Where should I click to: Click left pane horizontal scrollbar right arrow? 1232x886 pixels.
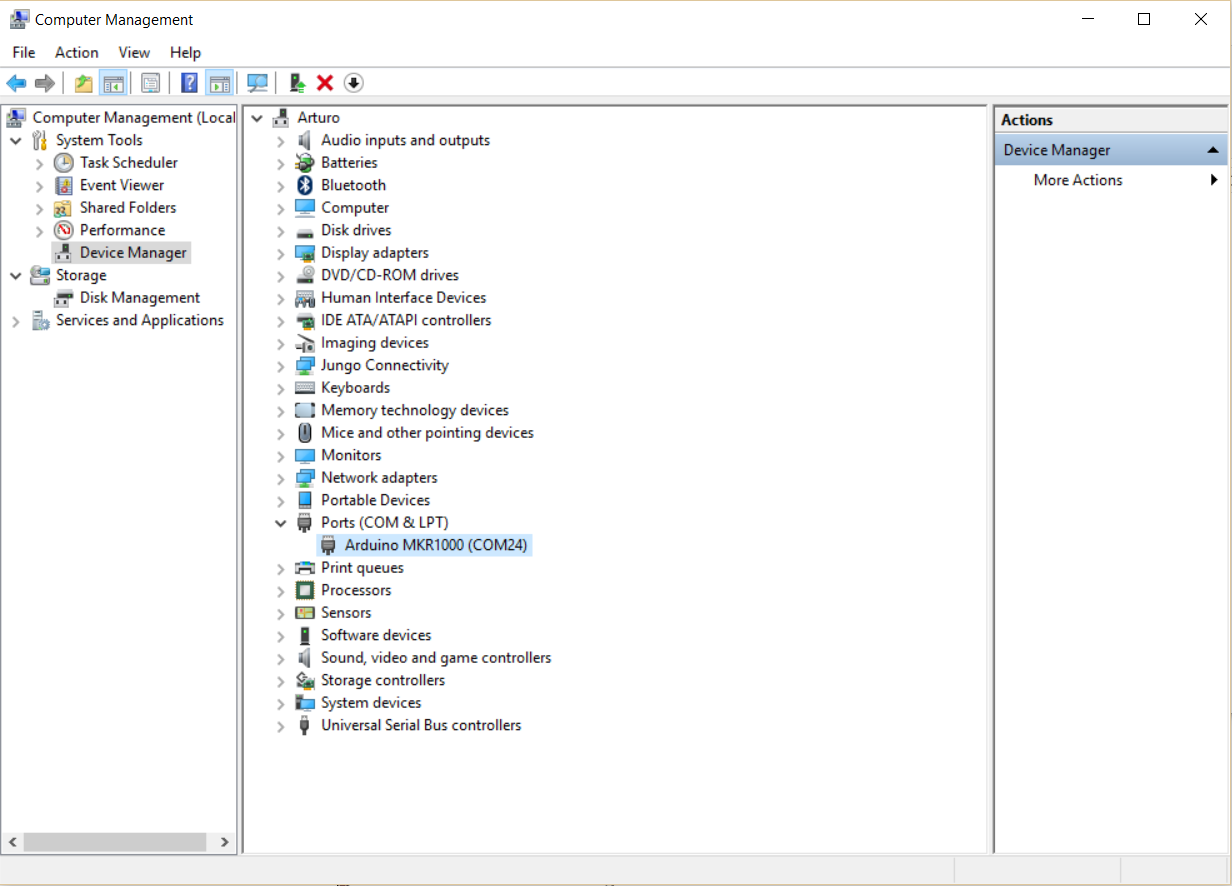click(x=224, y=842)
